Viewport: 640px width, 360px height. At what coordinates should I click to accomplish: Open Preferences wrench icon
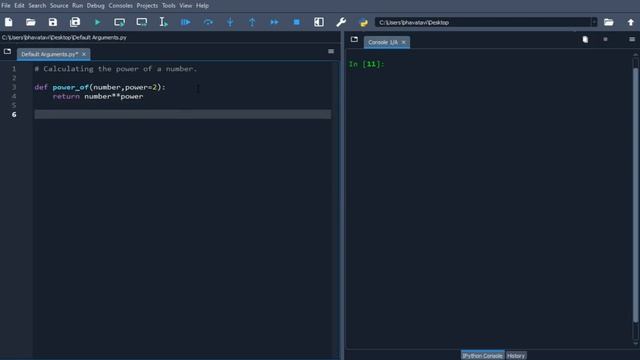coord(341,22)
